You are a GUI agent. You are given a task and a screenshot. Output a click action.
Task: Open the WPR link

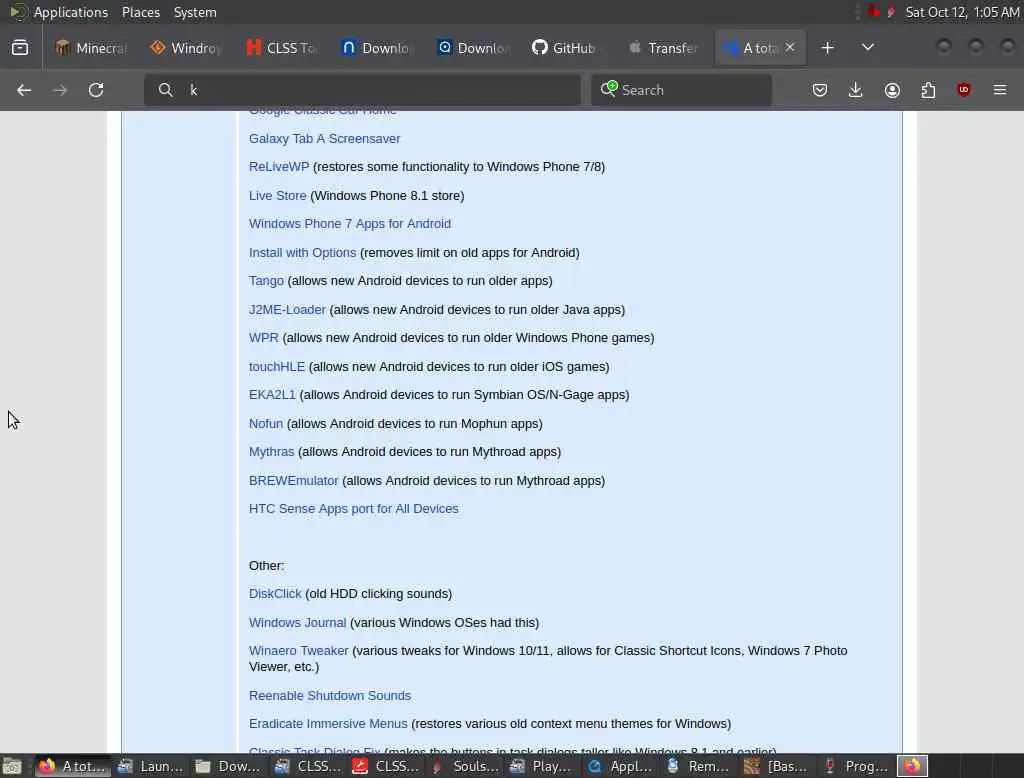(264, 338)
